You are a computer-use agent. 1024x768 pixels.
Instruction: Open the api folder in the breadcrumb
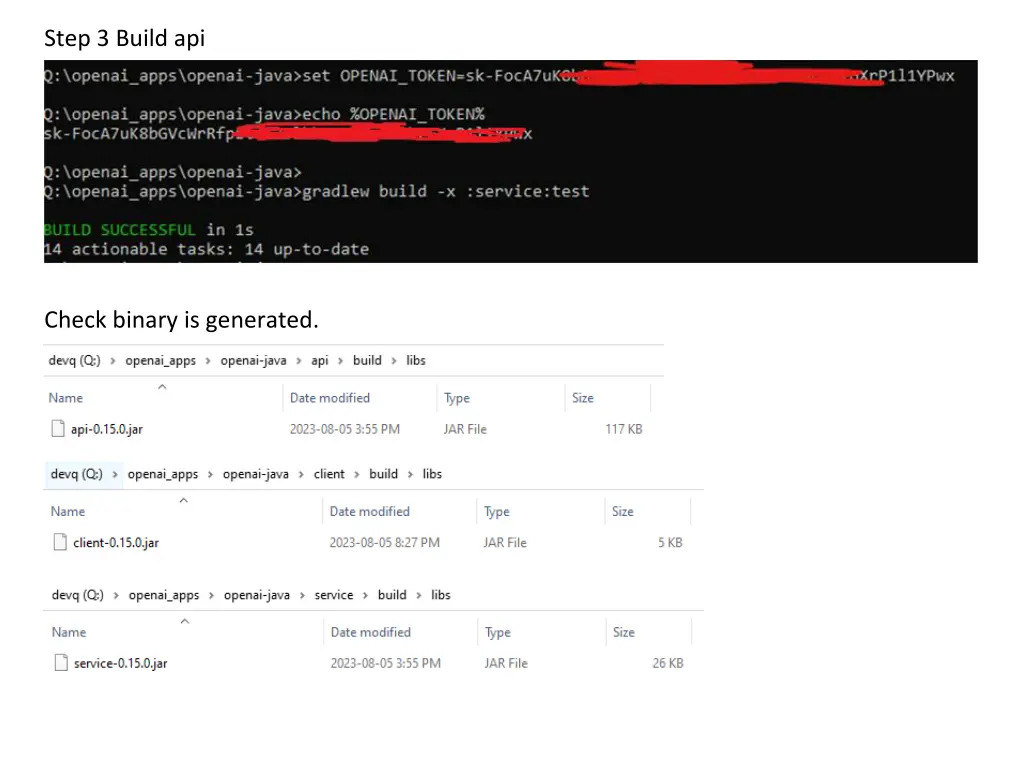tap(319, 360)
